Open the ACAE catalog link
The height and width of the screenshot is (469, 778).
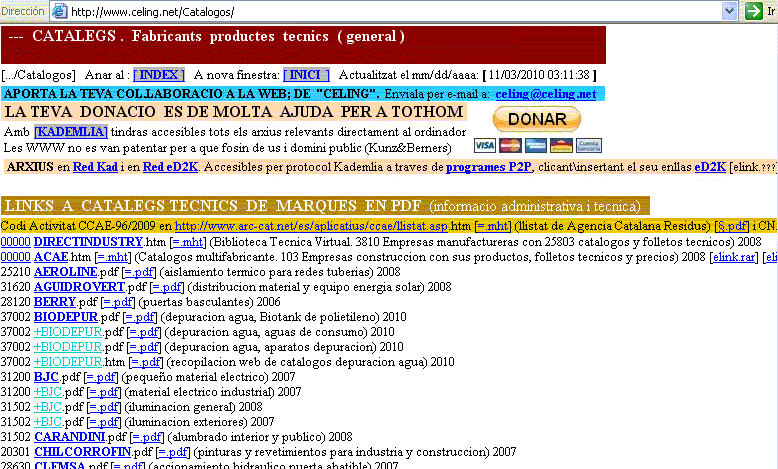coord(51,257)
